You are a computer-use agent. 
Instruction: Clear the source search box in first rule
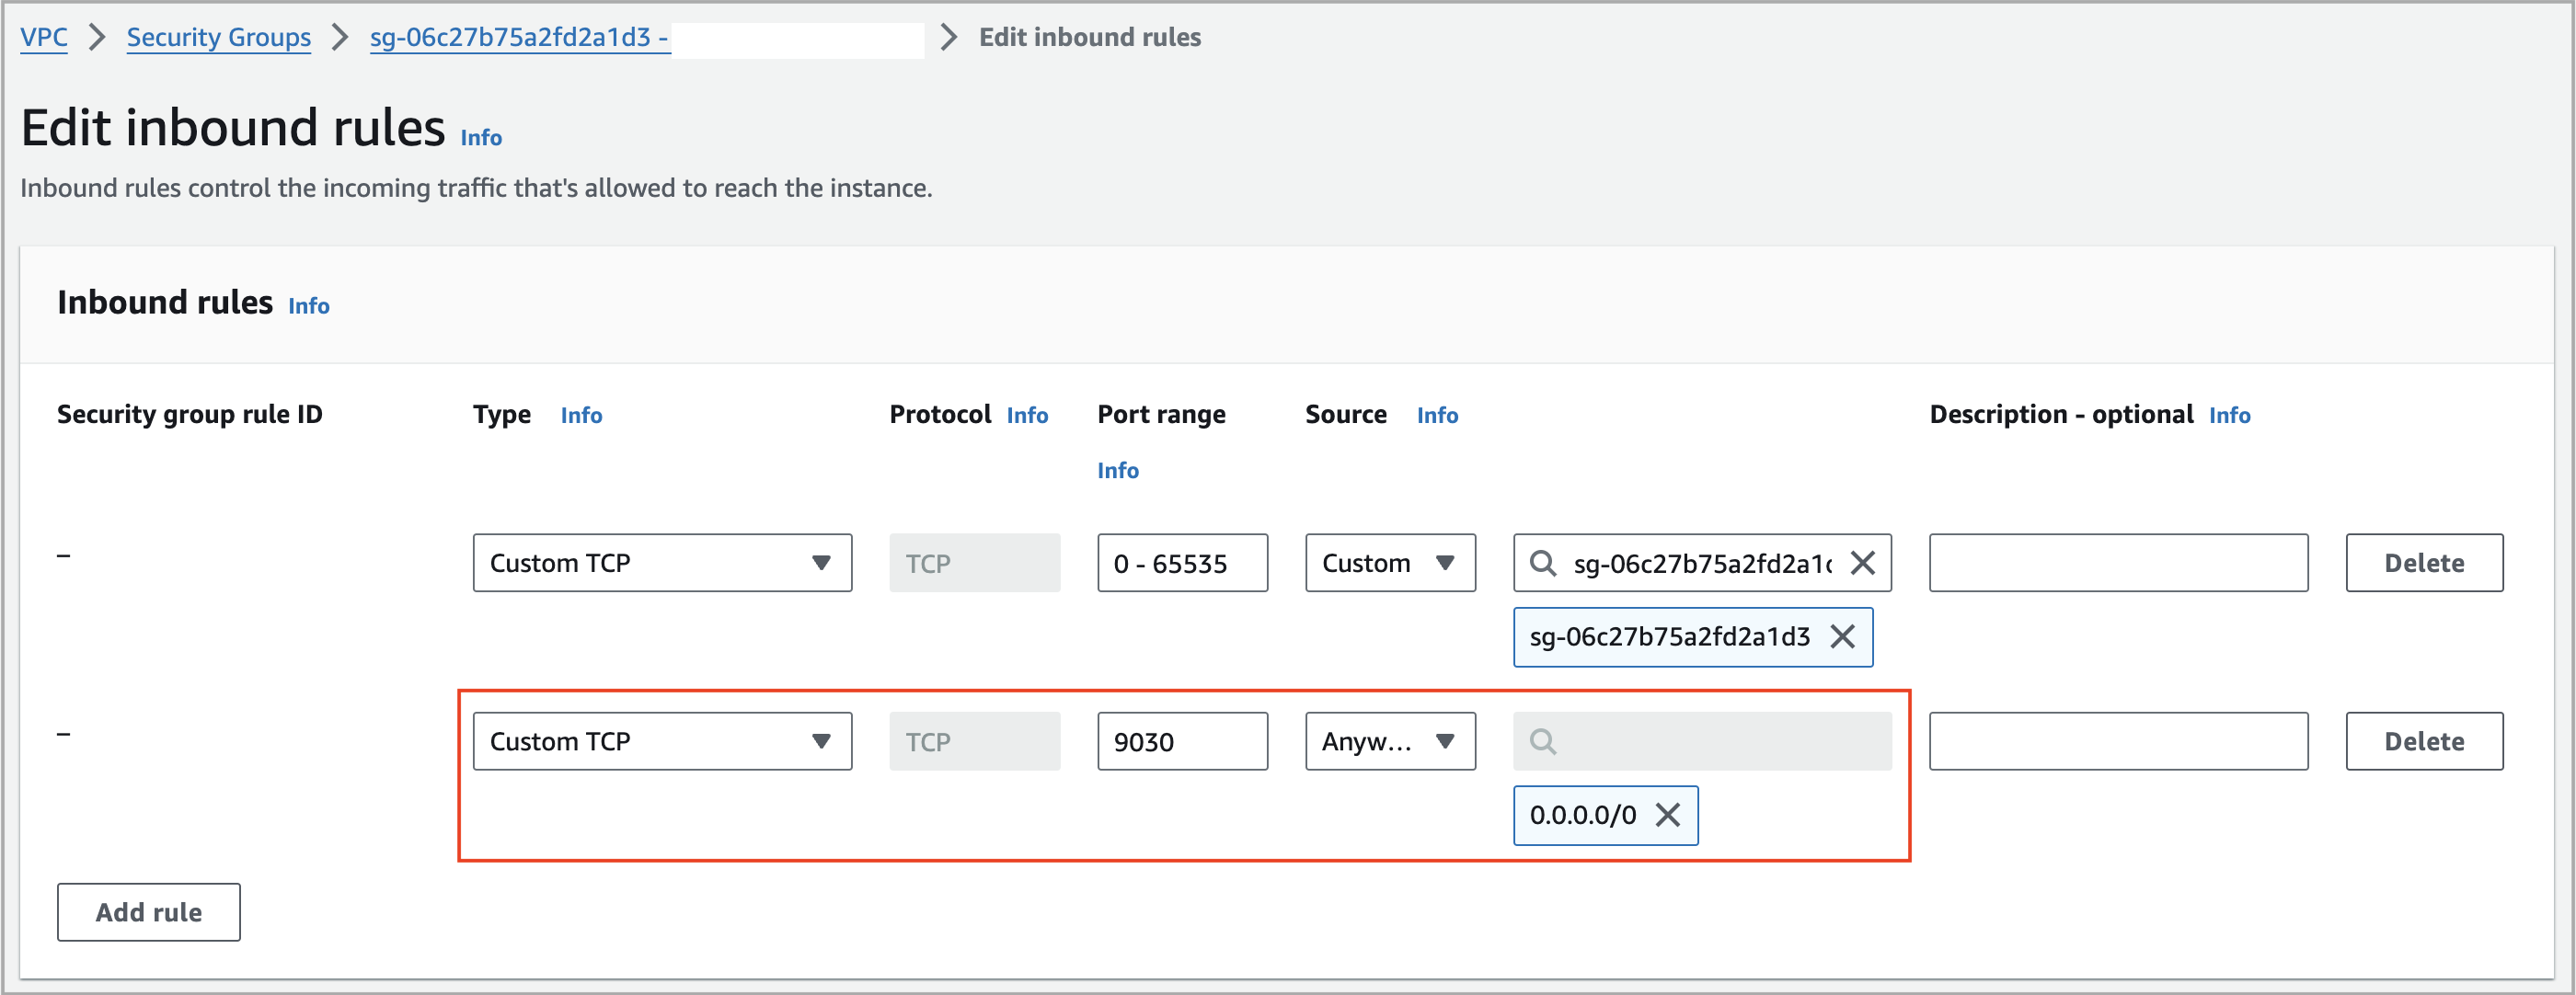tap(1864, 563)
